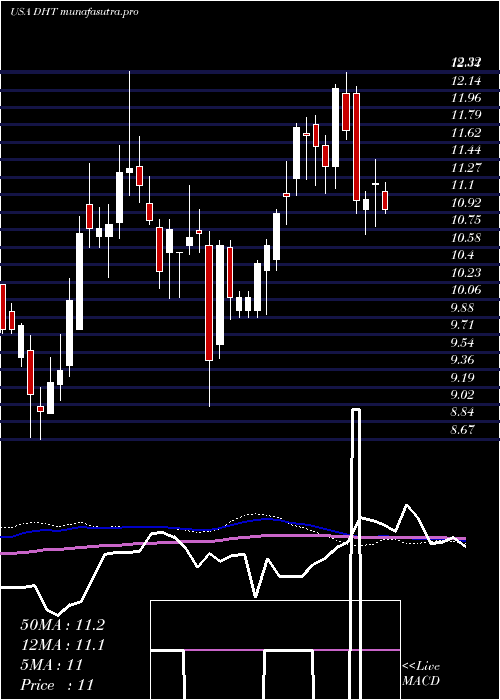Select the 10.58 price axis label
This screenshot has height=700, width=500.
coord(466,238)
